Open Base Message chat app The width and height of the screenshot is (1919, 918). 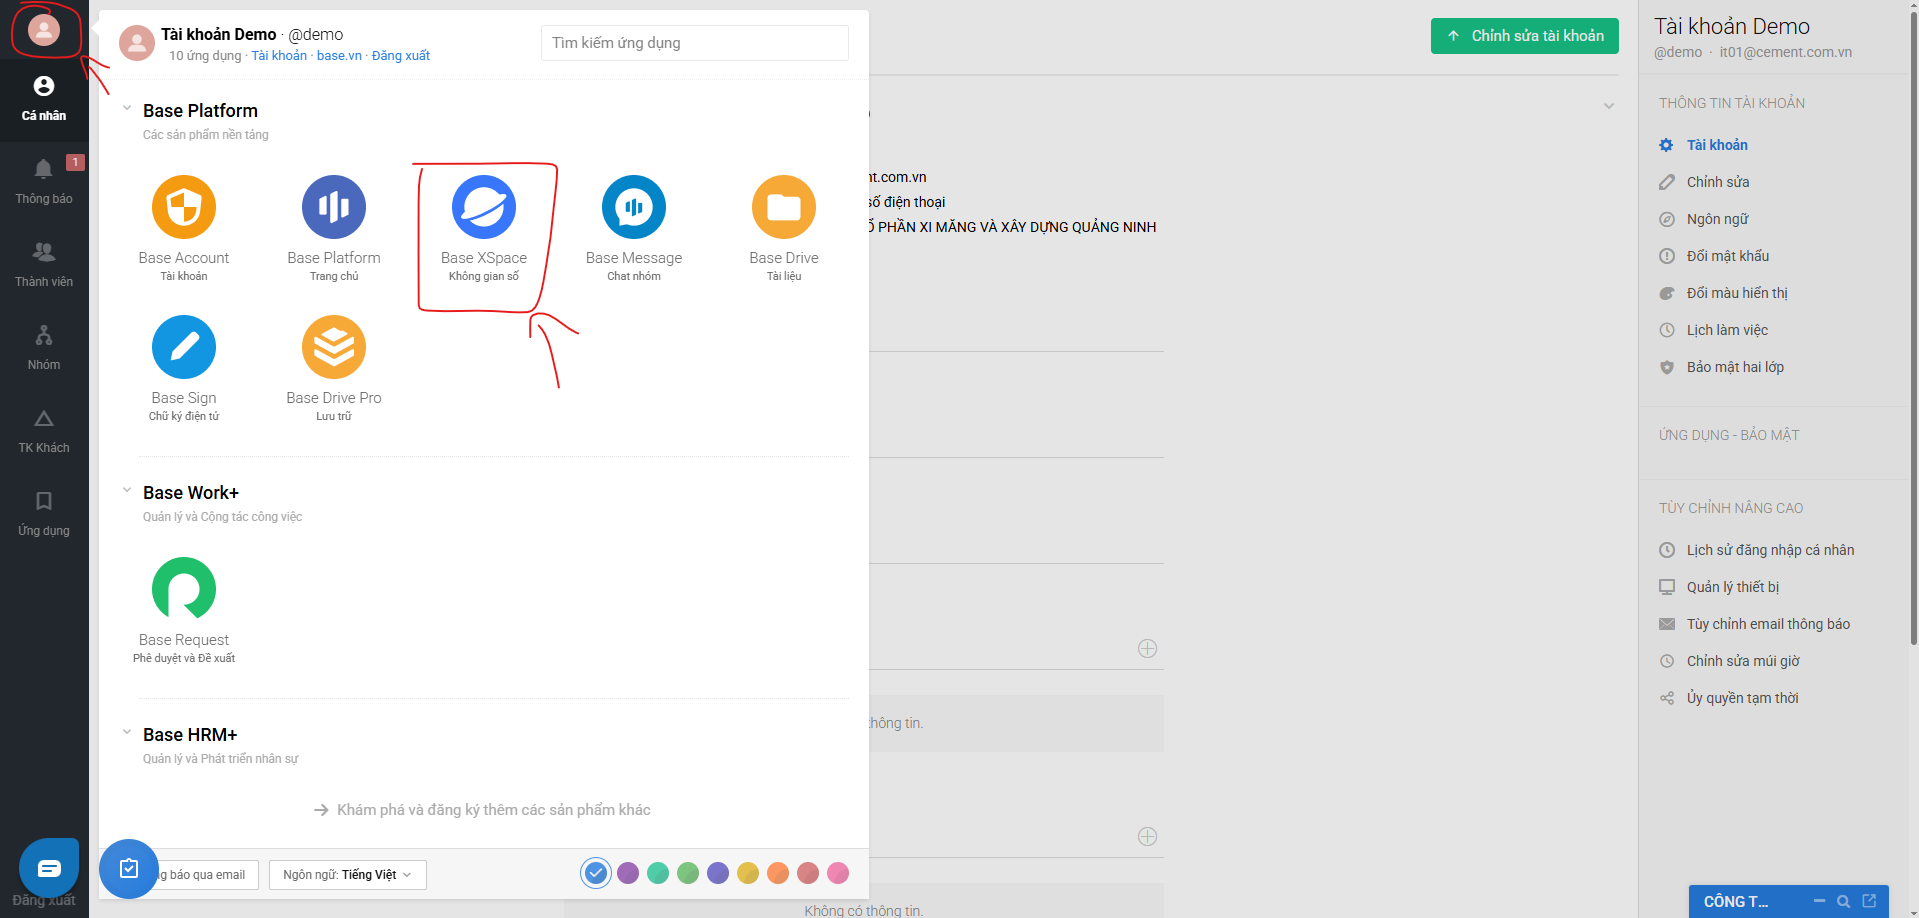coord(634,208)
